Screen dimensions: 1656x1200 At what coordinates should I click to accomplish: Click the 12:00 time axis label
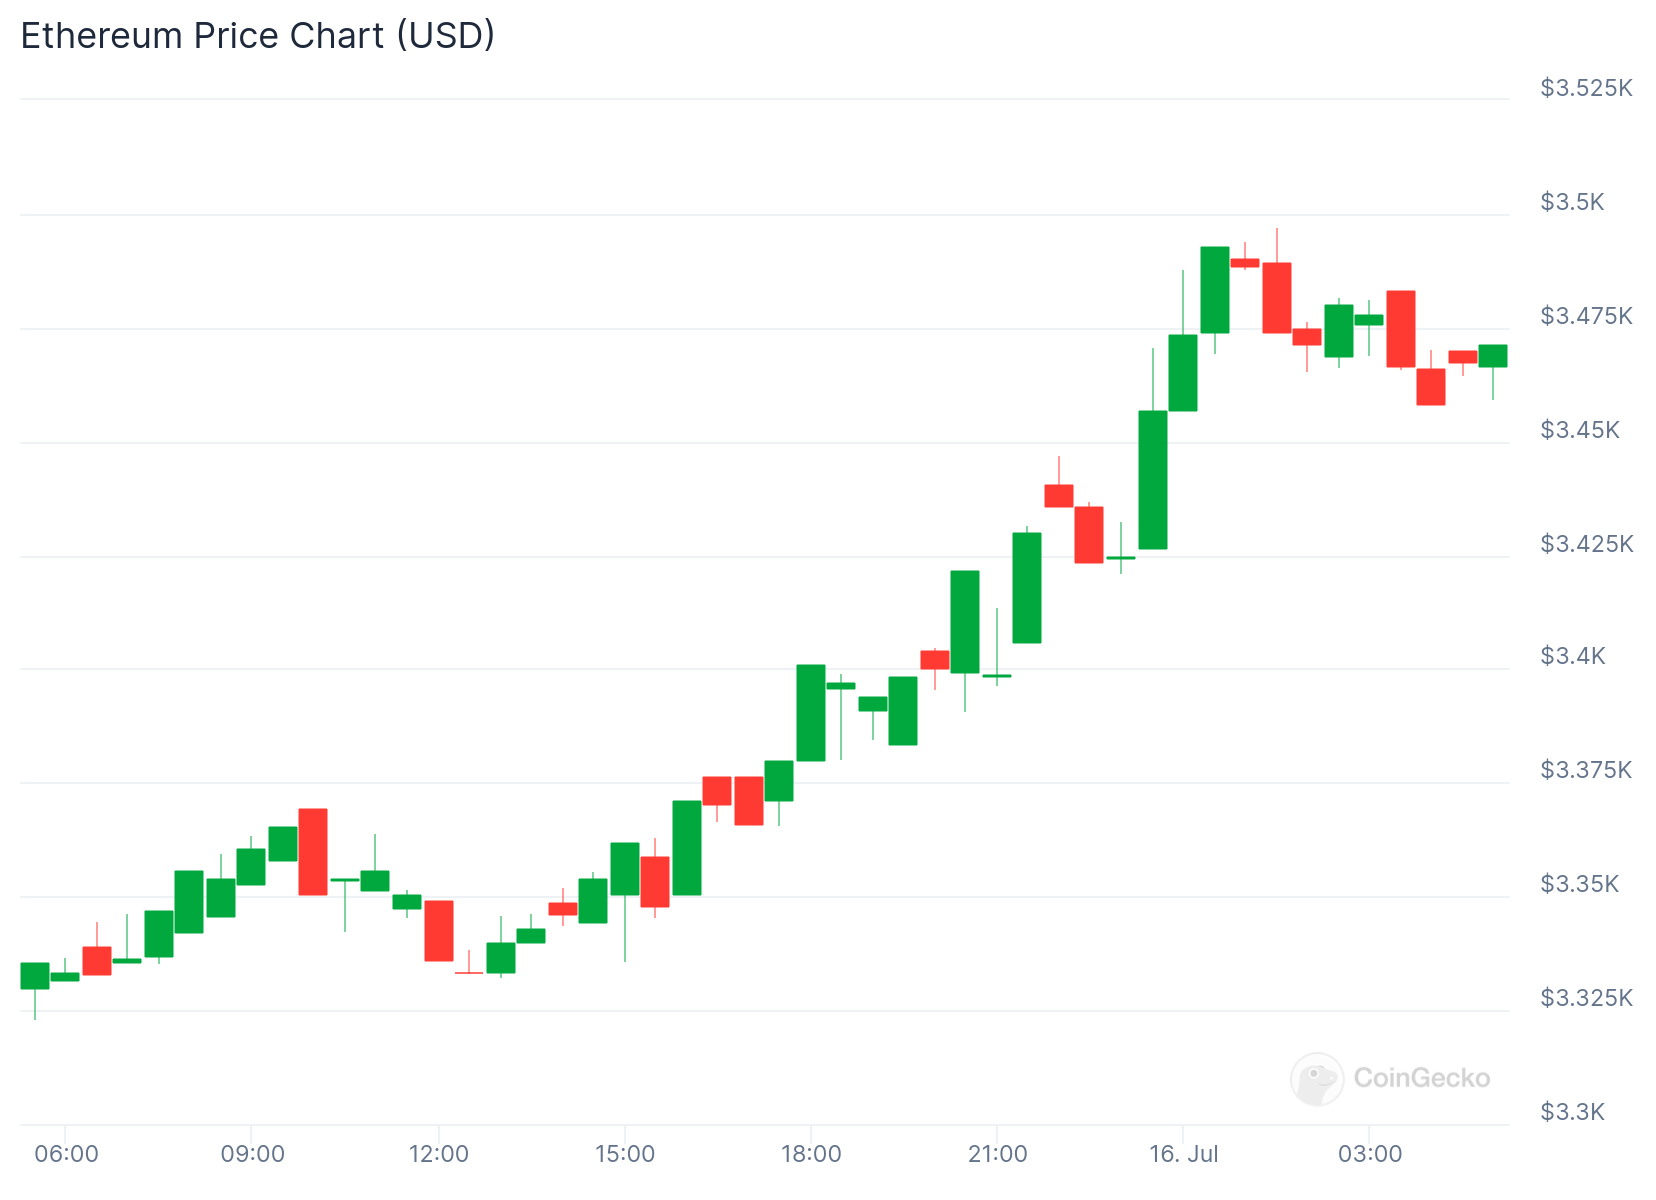click(x=438, y=1154)
